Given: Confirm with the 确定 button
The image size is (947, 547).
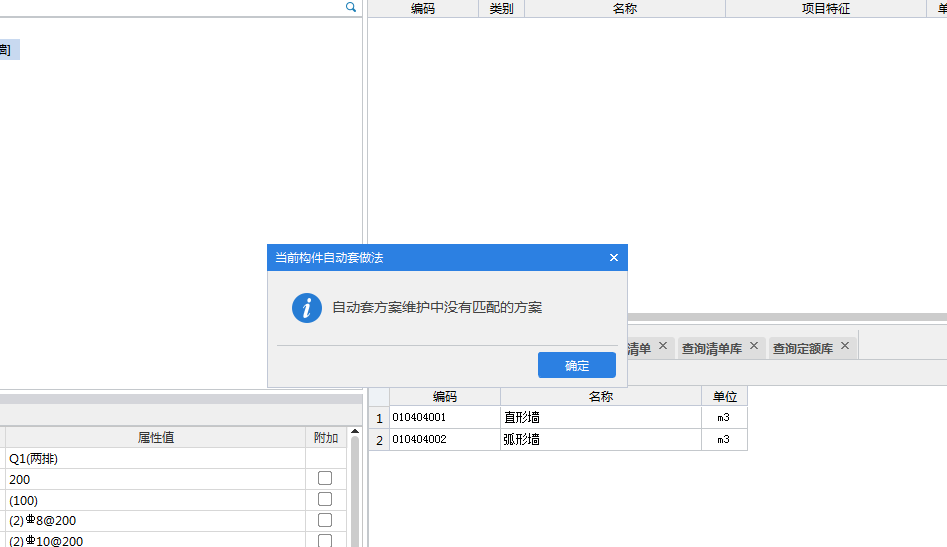Looking at the screenshot, I should (577, 365).
